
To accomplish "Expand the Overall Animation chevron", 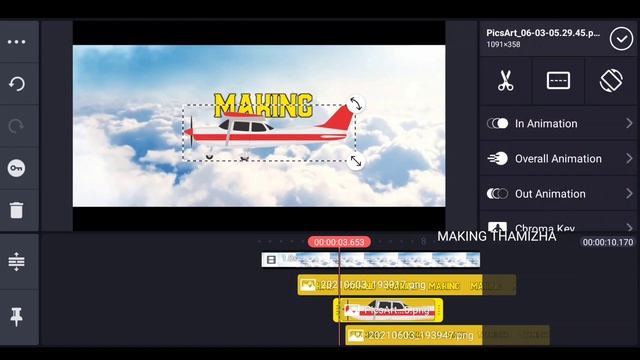I will 629,158.
